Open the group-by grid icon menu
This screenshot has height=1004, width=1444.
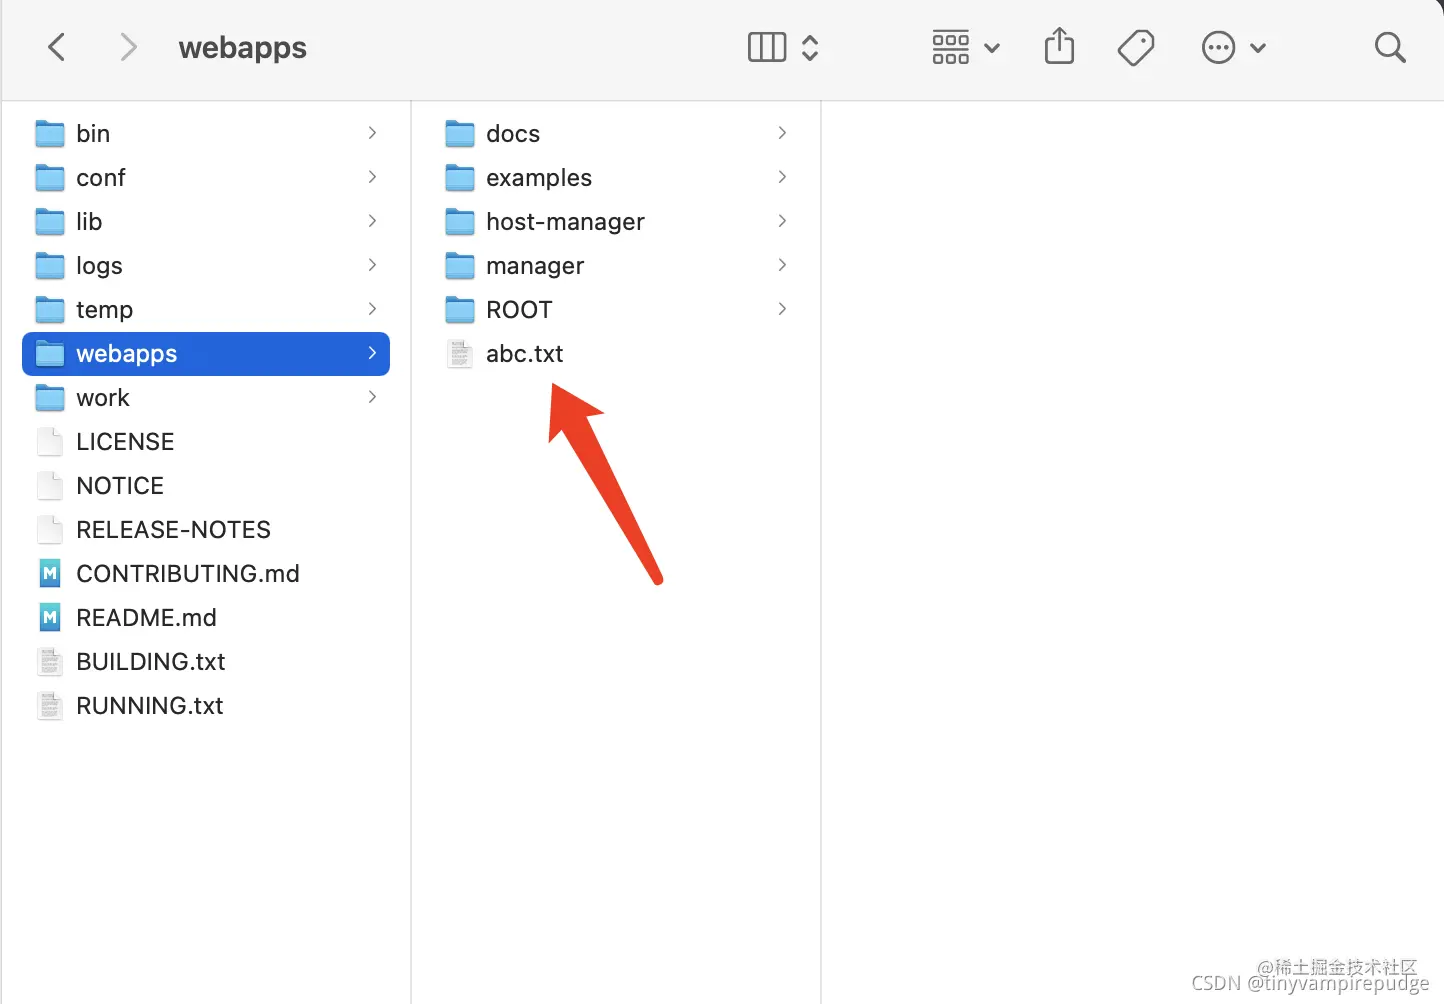coord(951,47)
